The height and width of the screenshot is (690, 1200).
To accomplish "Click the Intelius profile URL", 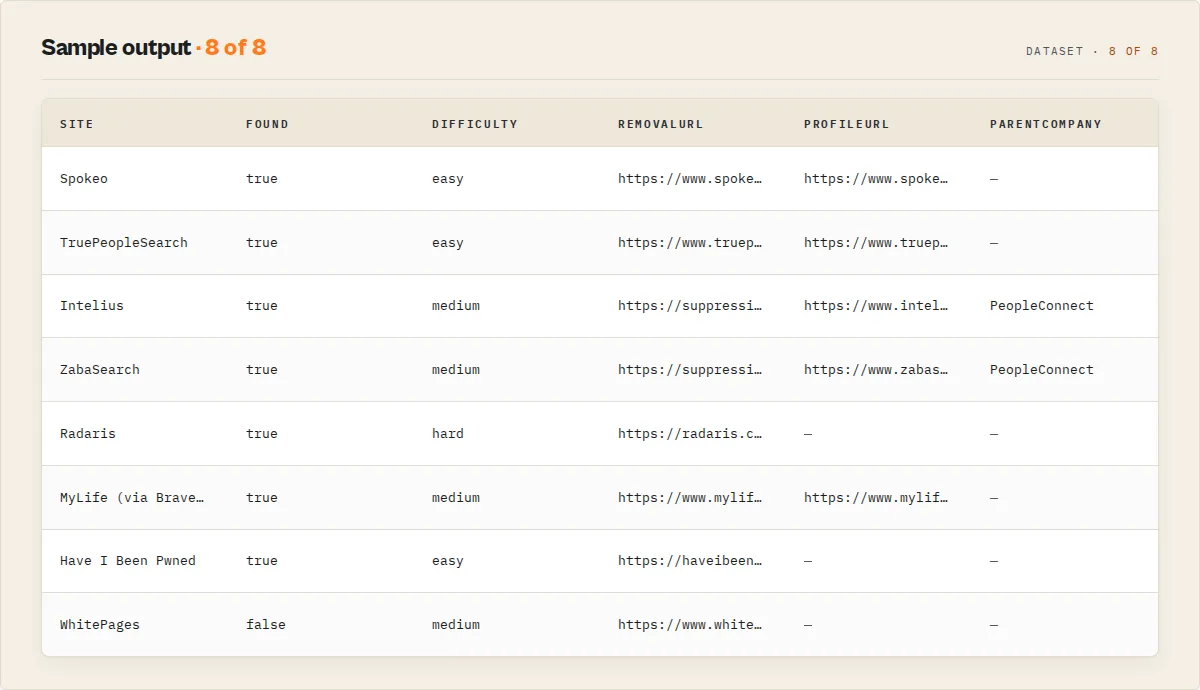I will tap(876, 306).
